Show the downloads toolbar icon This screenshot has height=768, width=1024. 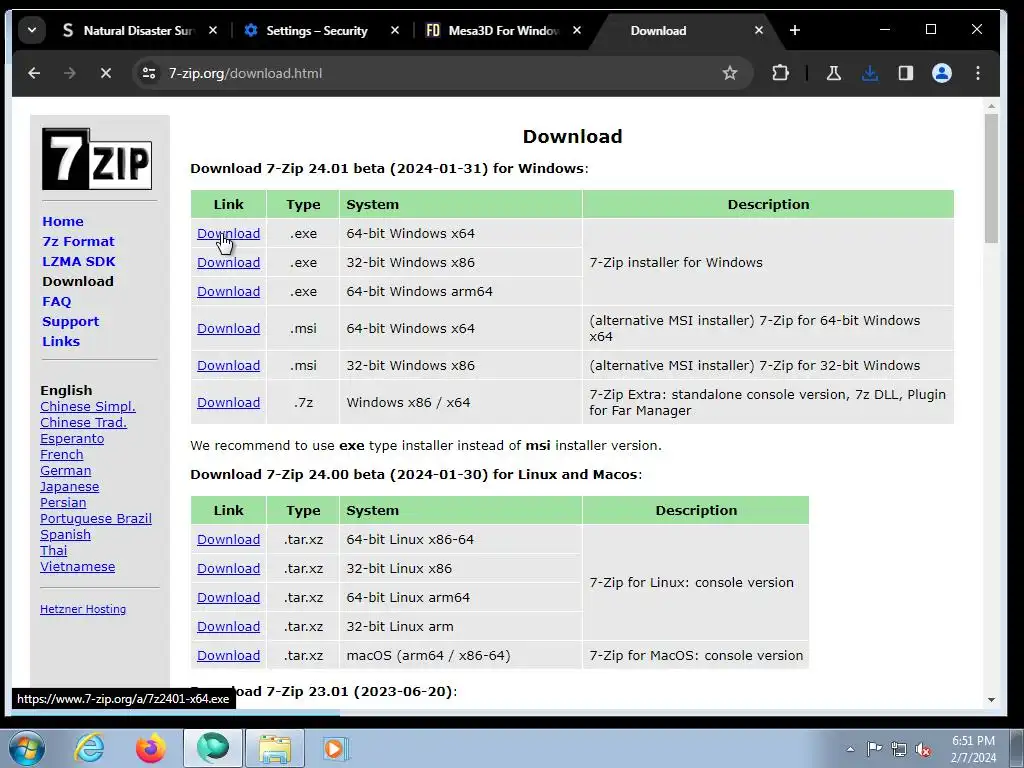point(869,73)
